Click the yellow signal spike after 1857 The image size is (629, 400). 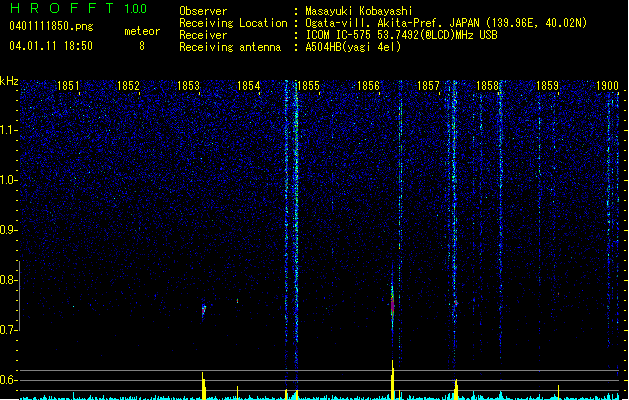point(456,389)
